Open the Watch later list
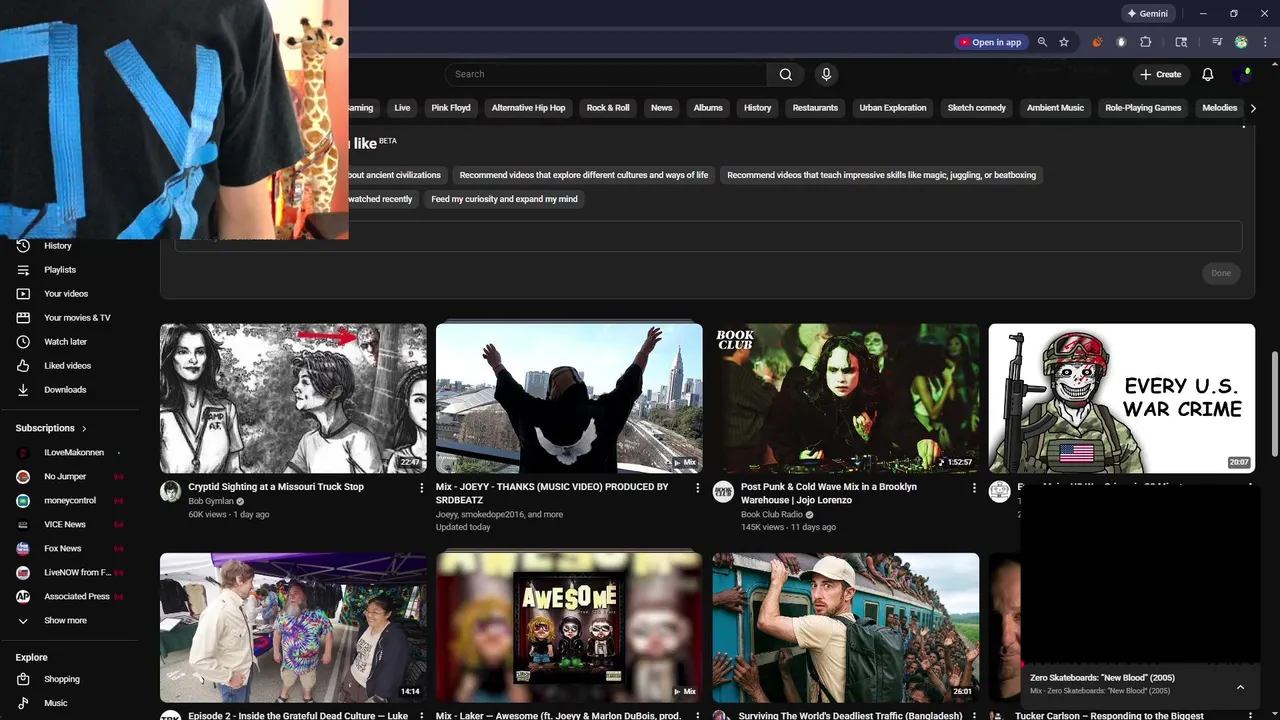This screenshot has width=1280, height=720. [x=65, y=342]
